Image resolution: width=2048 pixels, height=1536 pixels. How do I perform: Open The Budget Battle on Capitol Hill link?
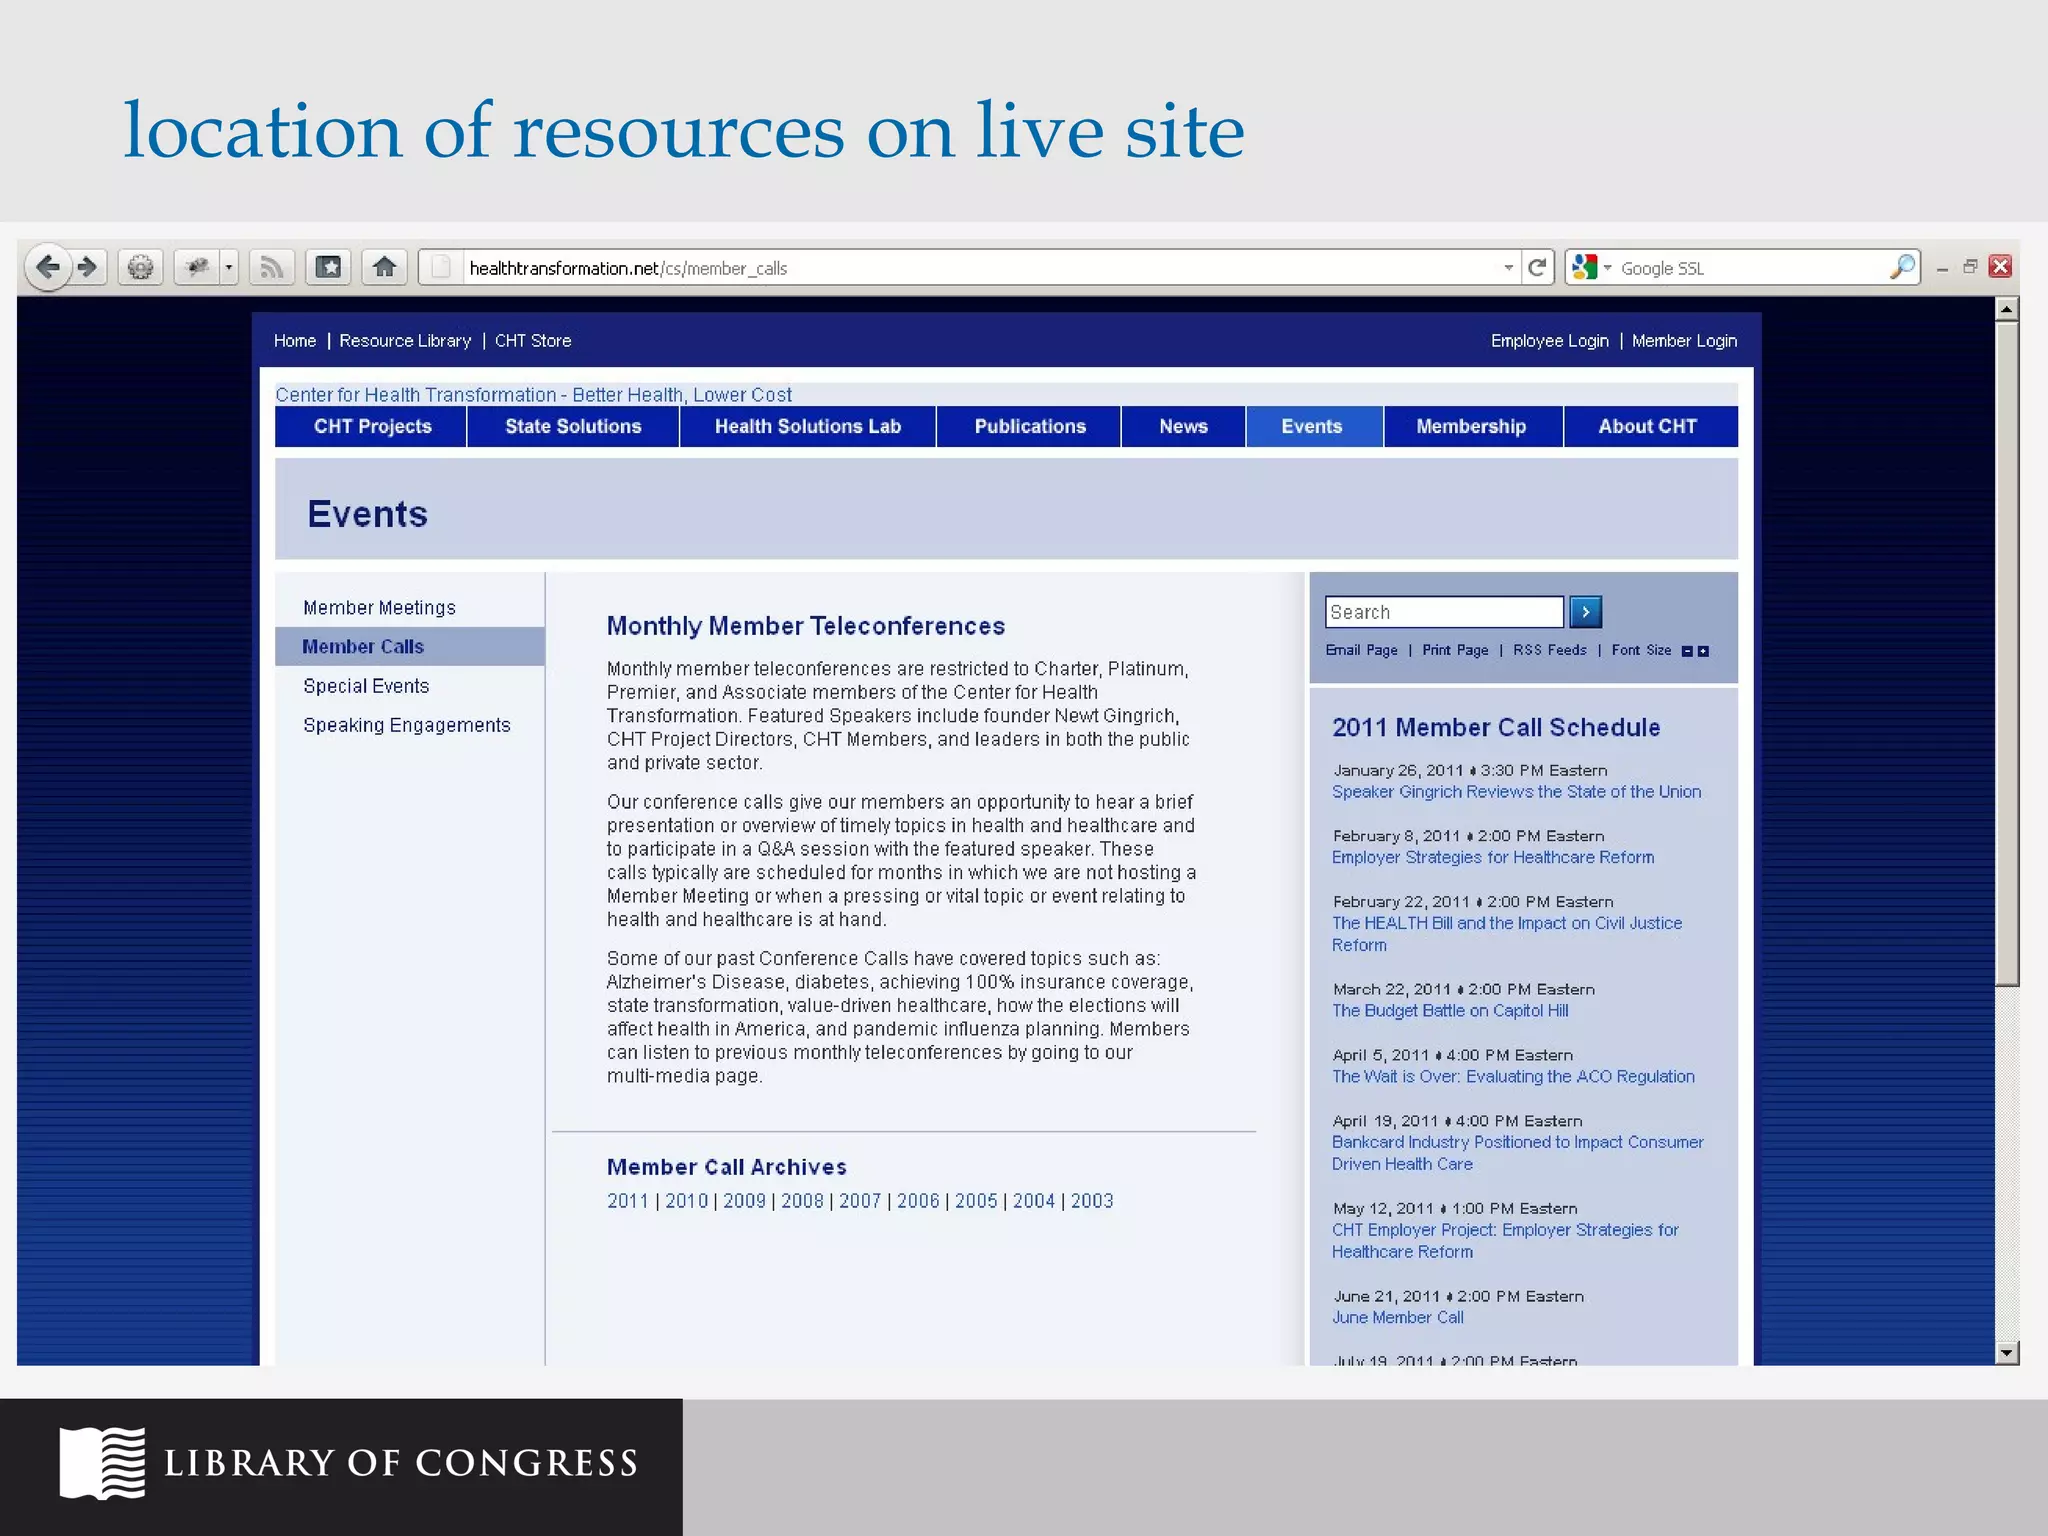coord(1450,1011)
